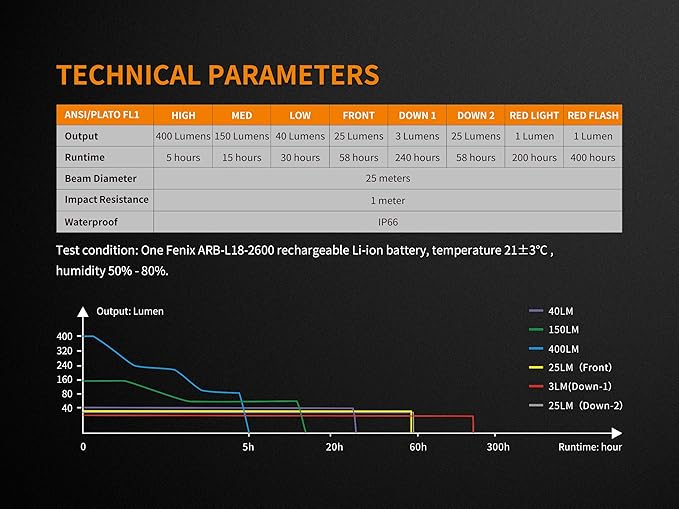Click the TECHNICAL PARAMETERS heading

217,75
